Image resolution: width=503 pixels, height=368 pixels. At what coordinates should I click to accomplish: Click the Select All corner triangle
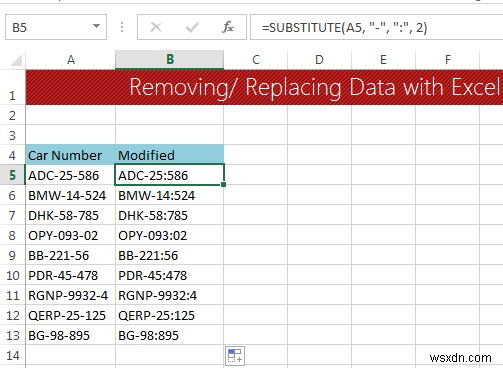(16, 60)
